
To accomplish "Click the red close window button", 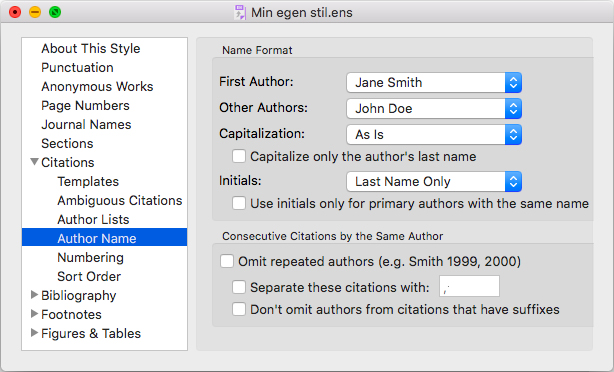I will (x=15, y=12).
